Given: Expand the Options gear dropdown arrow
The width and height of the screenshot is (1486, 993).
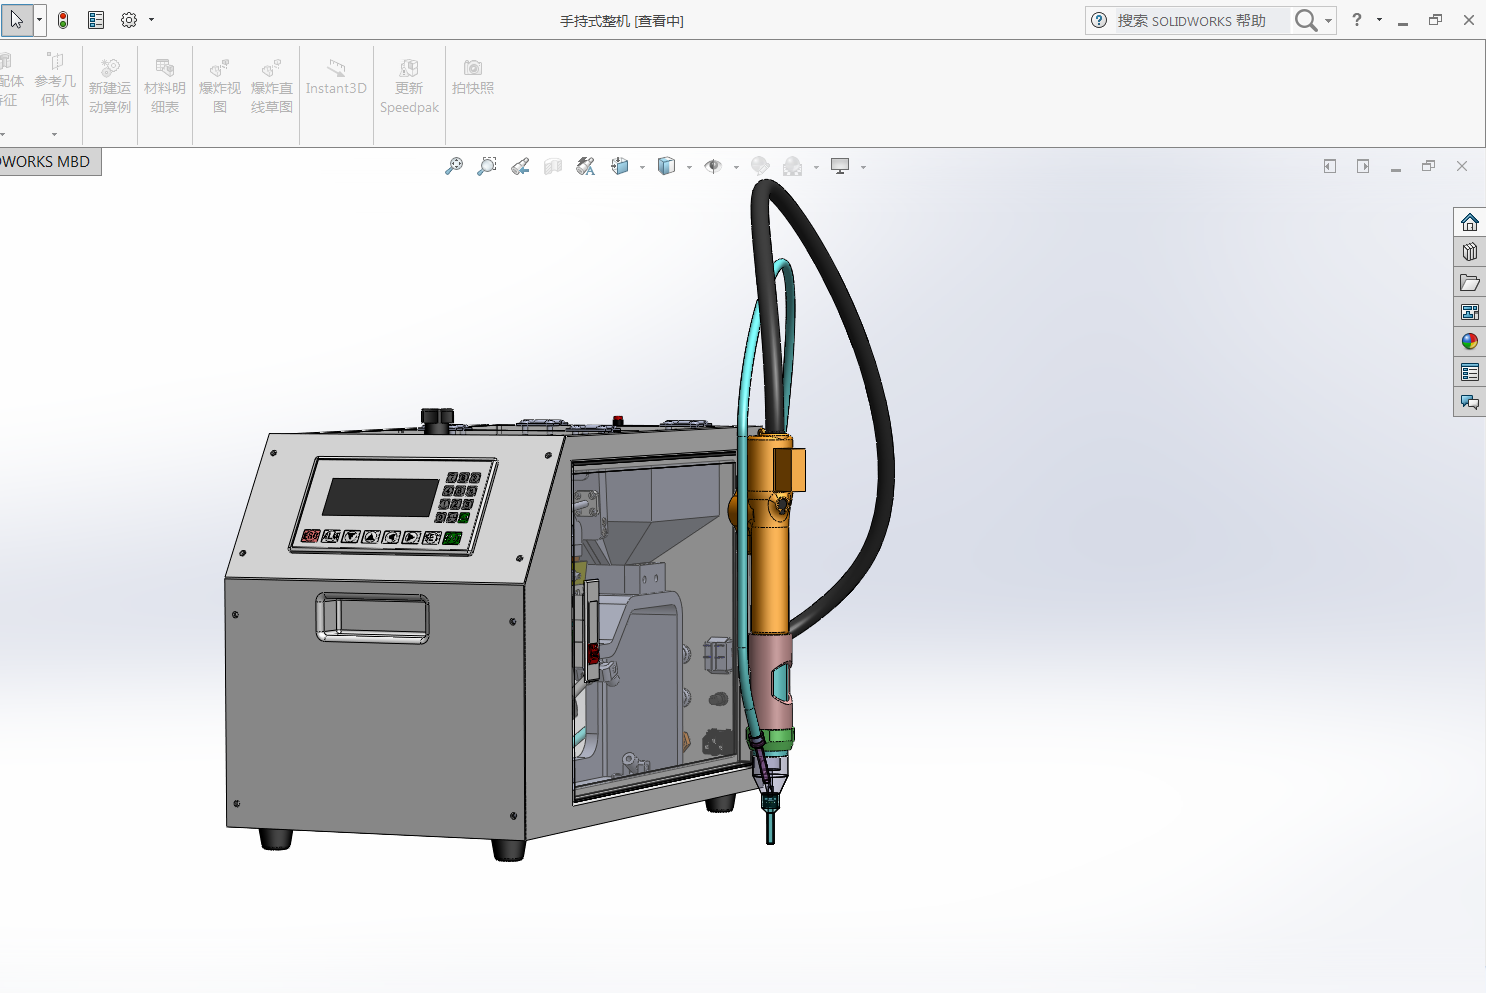Looking at the screenshot, I should 152,20.
